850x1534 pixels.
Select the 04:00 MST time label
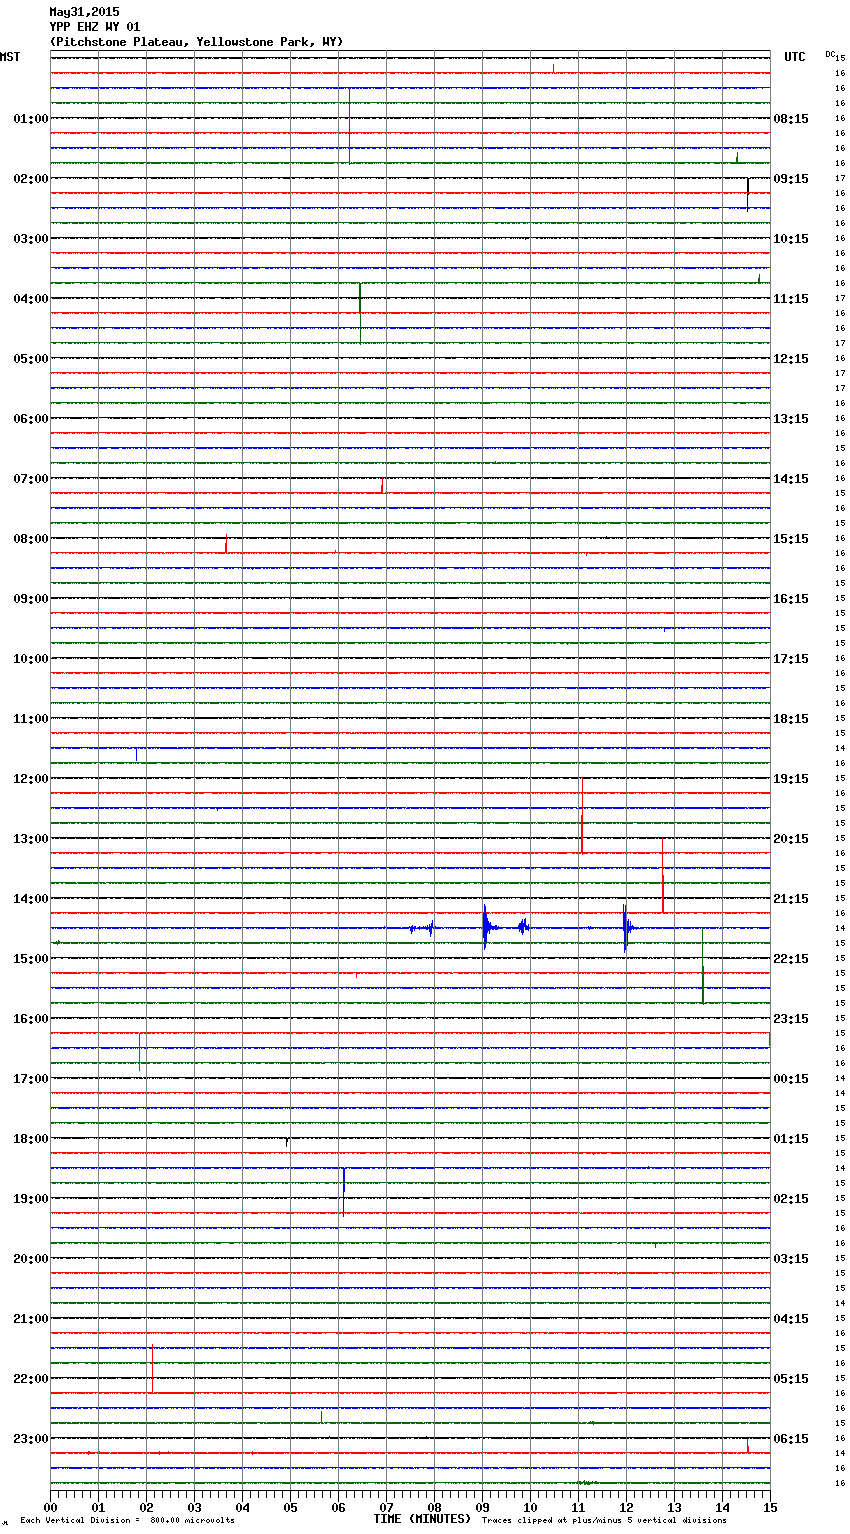click(30, 299)
